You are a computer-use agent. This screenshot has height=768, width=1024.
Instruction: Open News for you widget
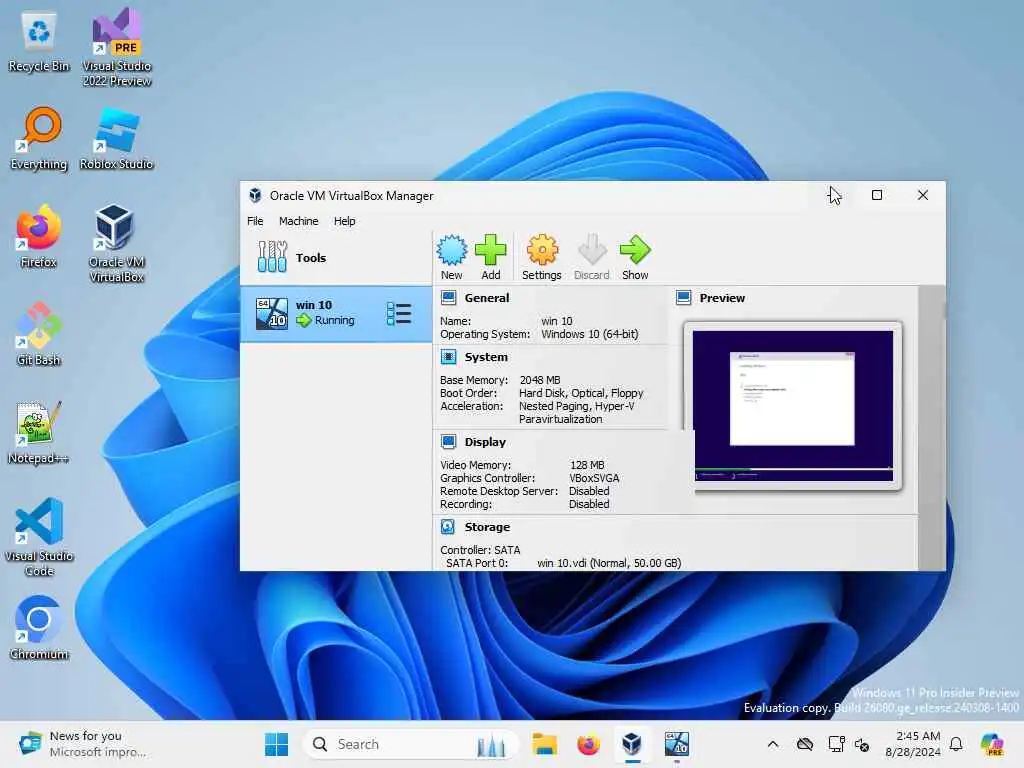click(x=84, y=744)
